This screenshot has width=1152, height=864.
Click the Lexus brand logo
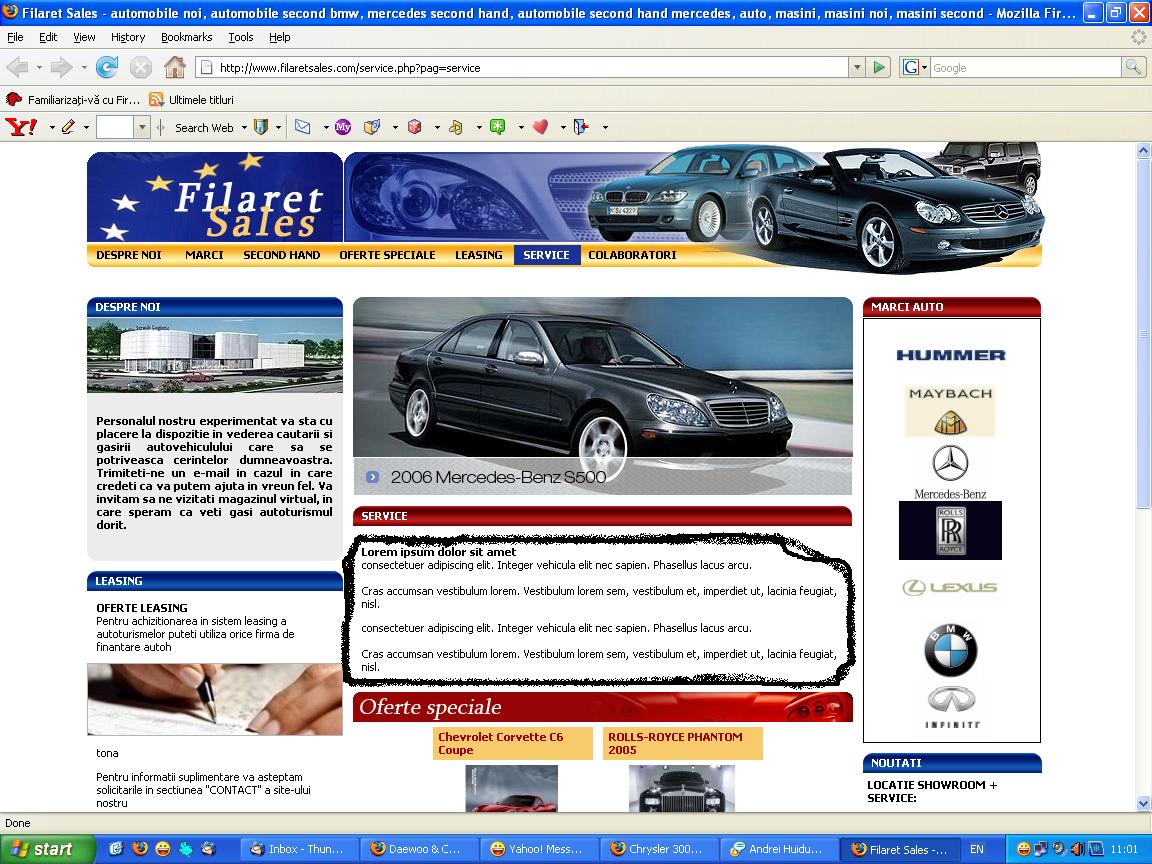click(x=949, y=587)
